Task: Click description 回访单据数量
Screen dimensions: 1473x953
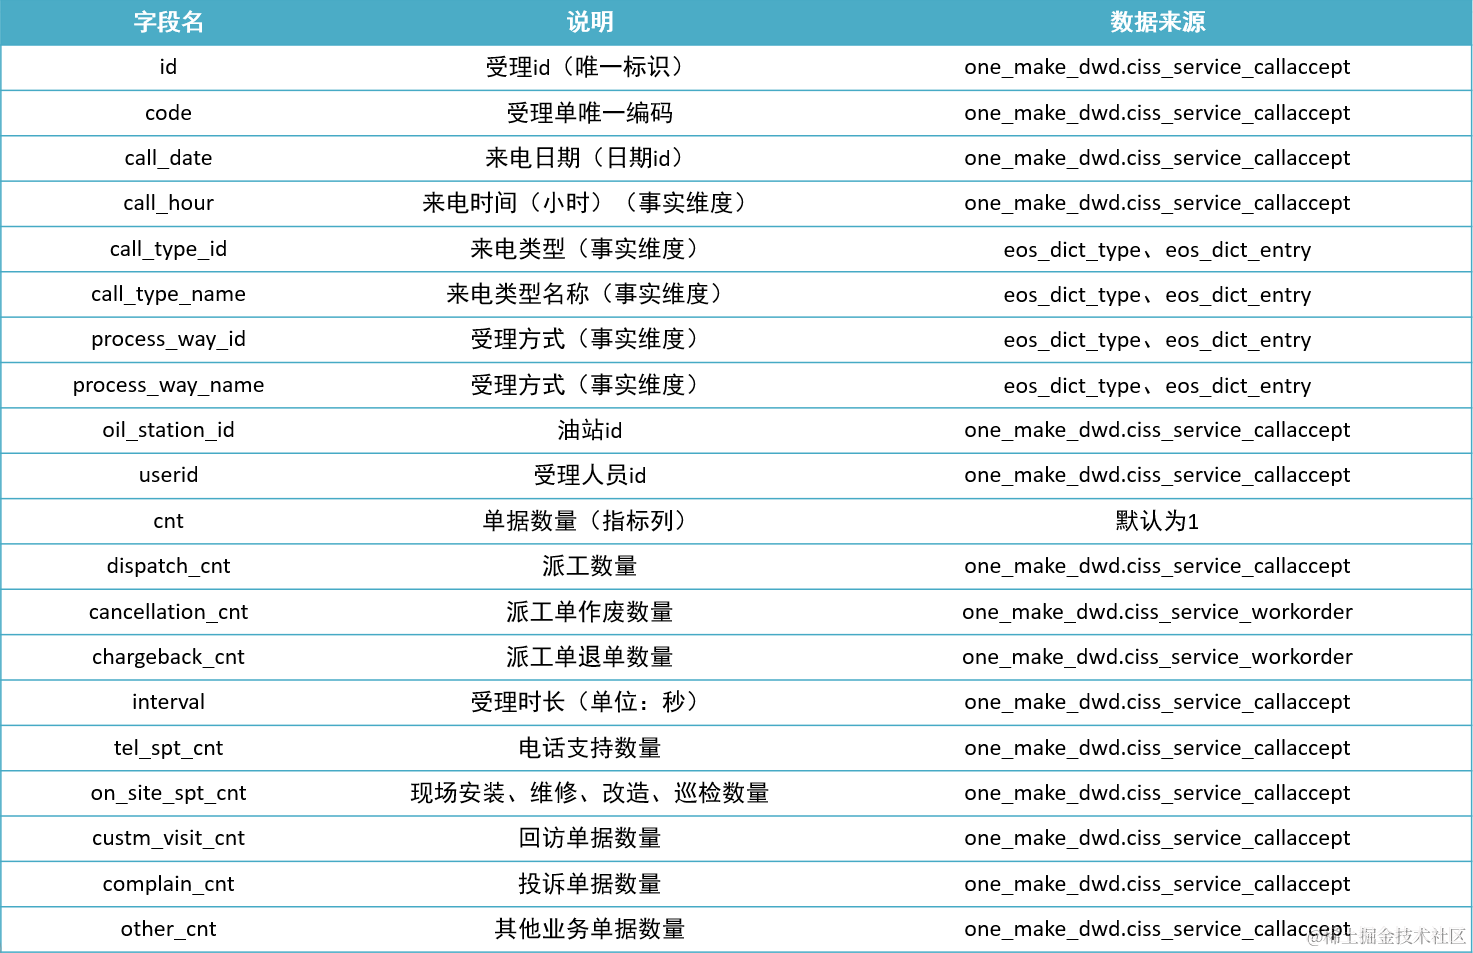Action: pyautogui.click(x=589, y=838)
